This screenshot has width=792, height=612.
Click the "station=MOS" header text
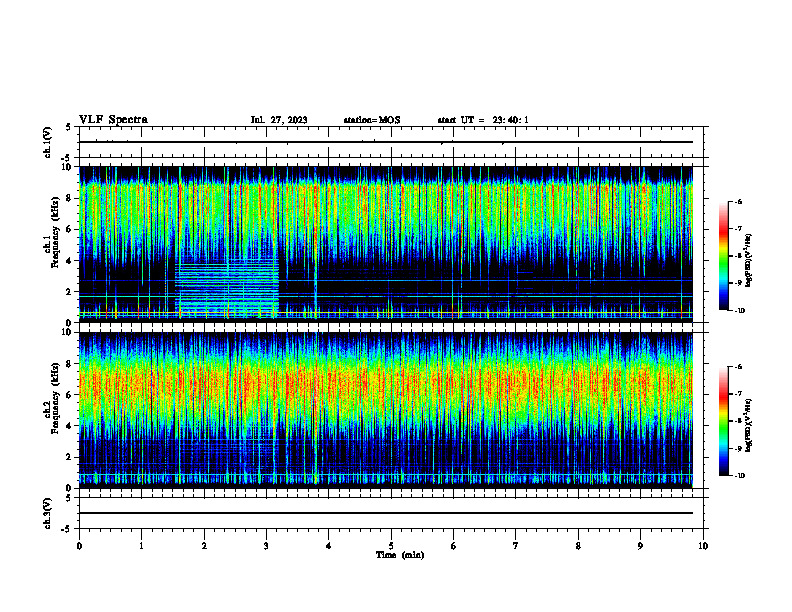pos(372,120)
